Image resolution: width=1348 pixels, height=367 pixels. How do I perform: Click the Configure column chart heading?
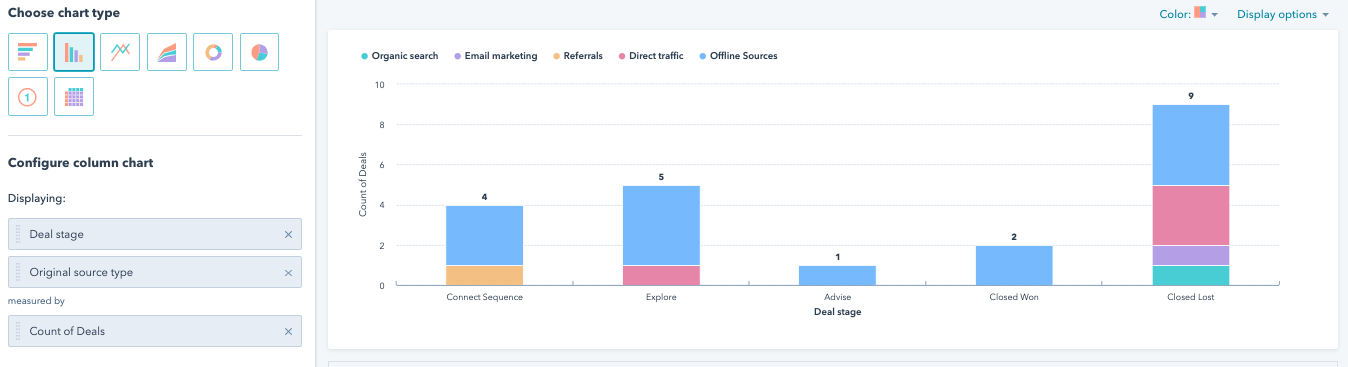coord(81,163)
